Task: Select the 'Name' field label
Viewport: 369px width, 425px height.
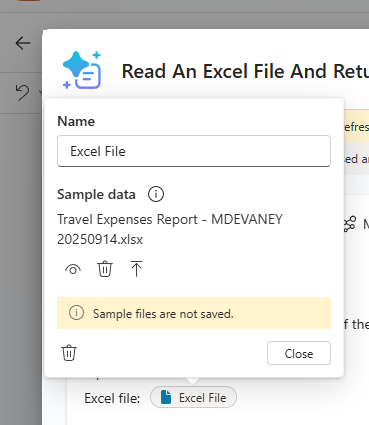Action: [x=76, y=121]
